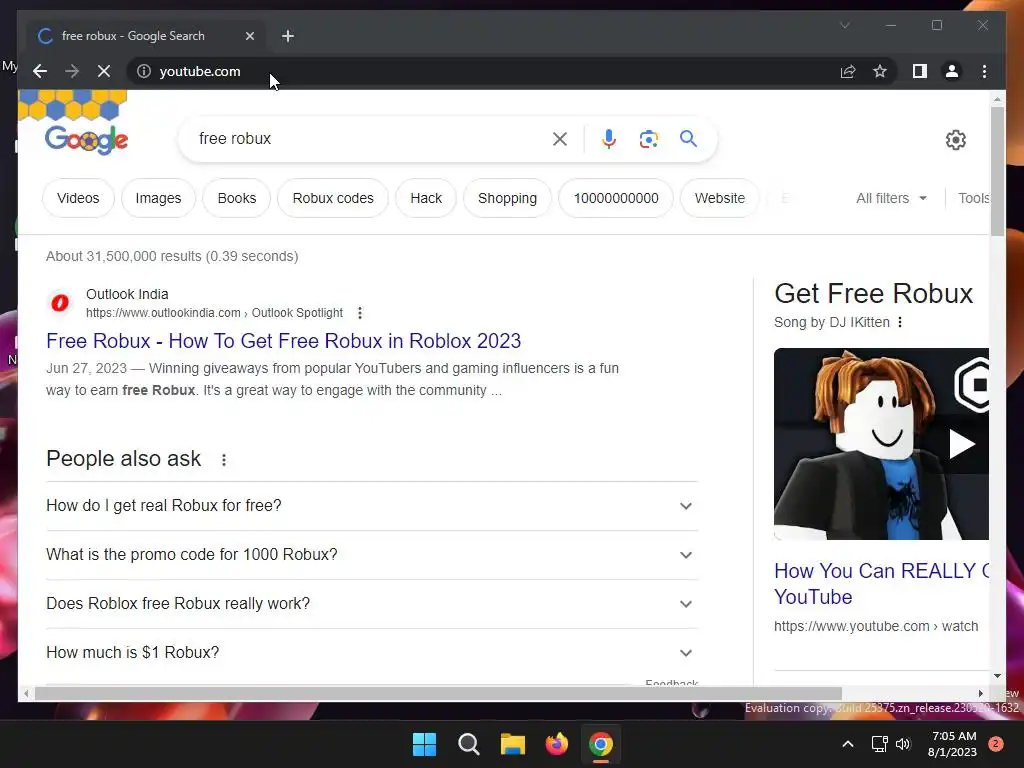This screenshot has height=768, width=1024.
Task: Search by image with the lens icon
Action: 648,139
